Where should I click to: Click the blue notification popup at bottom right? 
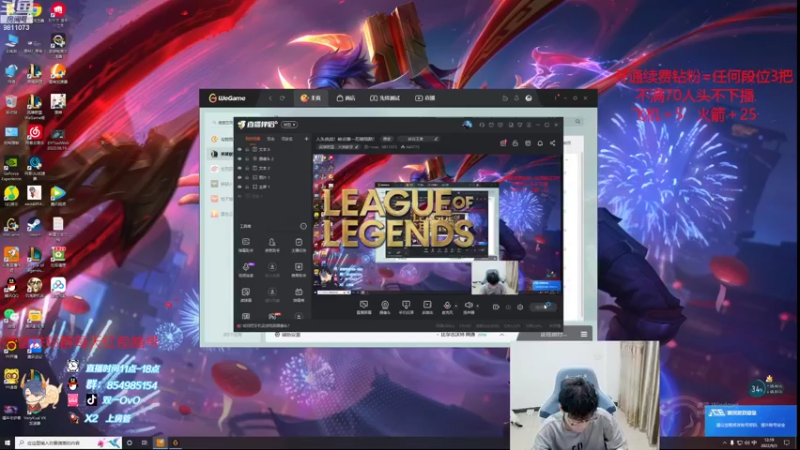[751, 420]
